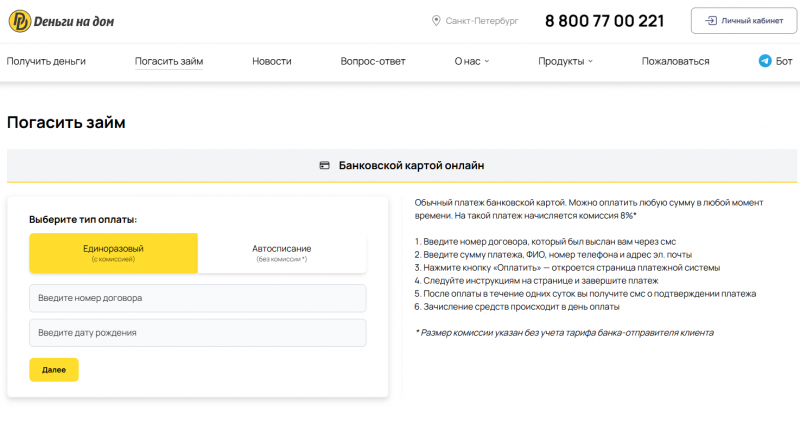Expand the О нас dropdown menu
Screen dimensions: 800x424
(x=472, y=61)
